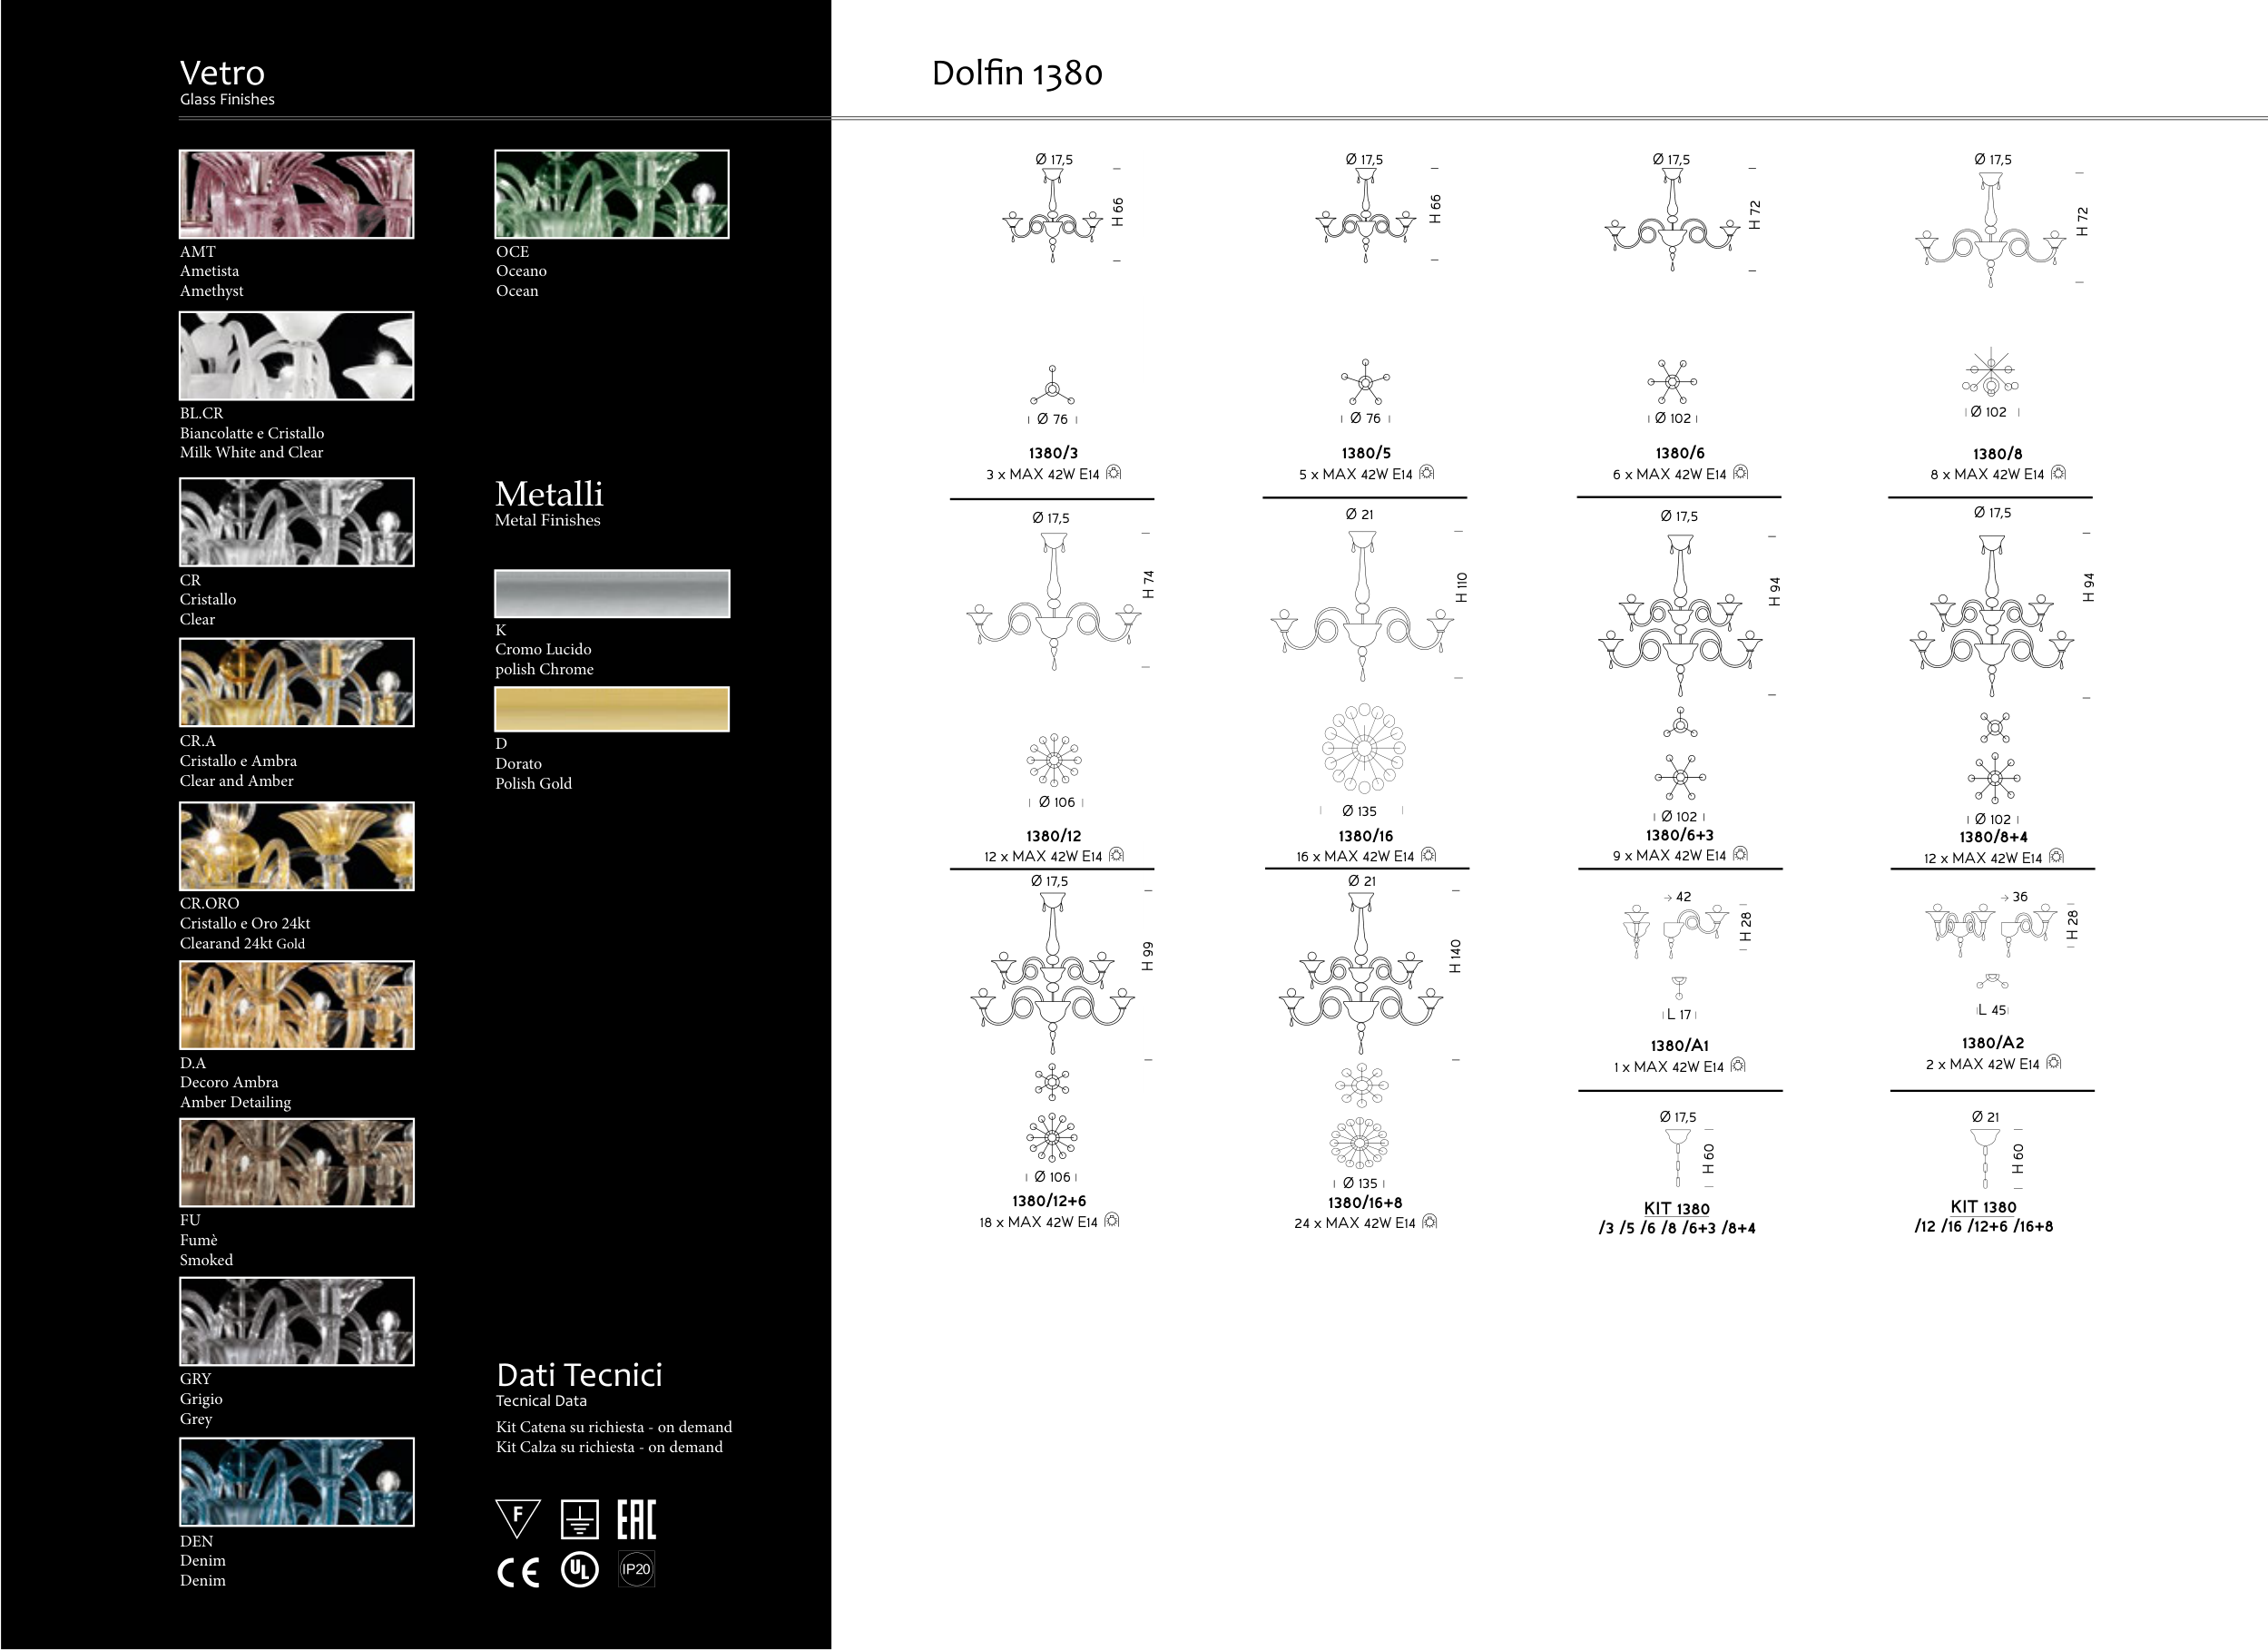Click bulb icon next to 1380/12 wattage
Screen dimensions: 2268x1650
[1117, 855]
